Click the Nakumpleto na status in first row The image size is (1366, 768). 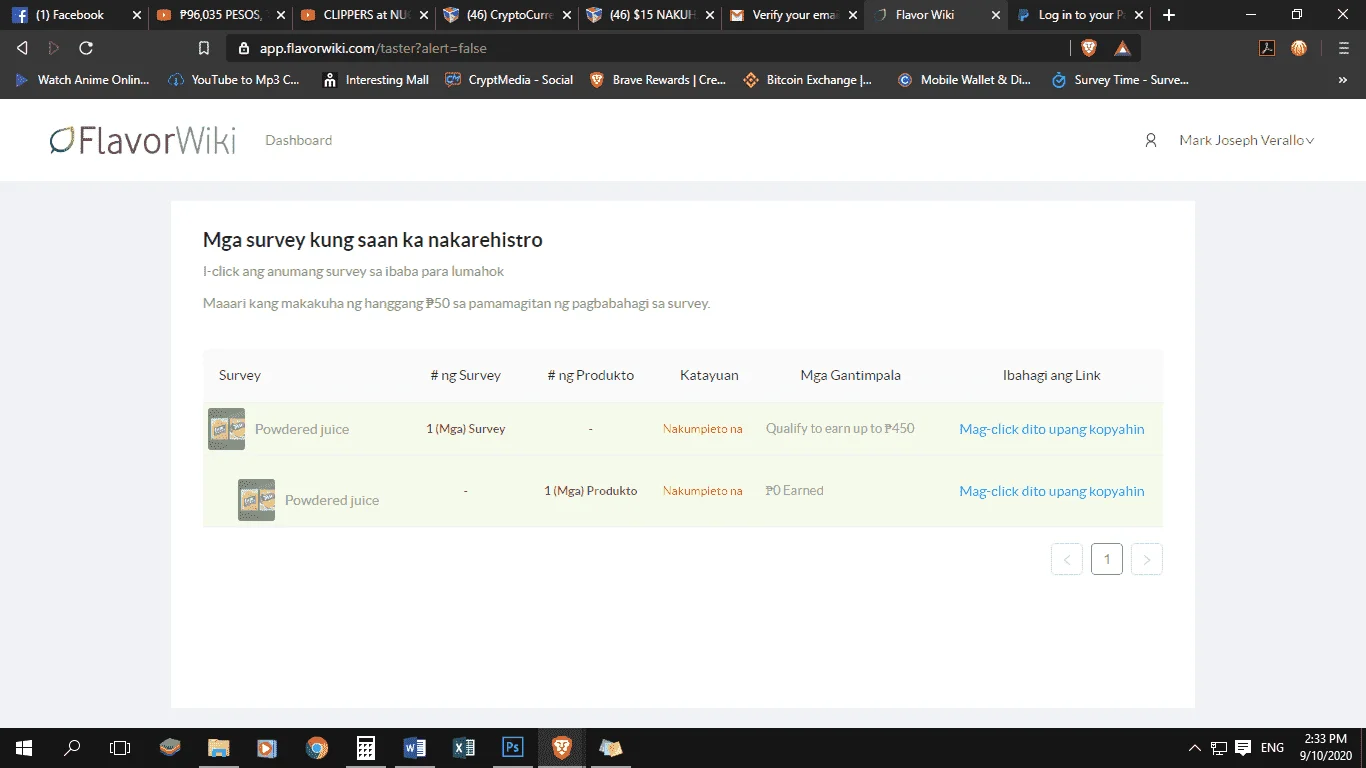pos(702,429)
